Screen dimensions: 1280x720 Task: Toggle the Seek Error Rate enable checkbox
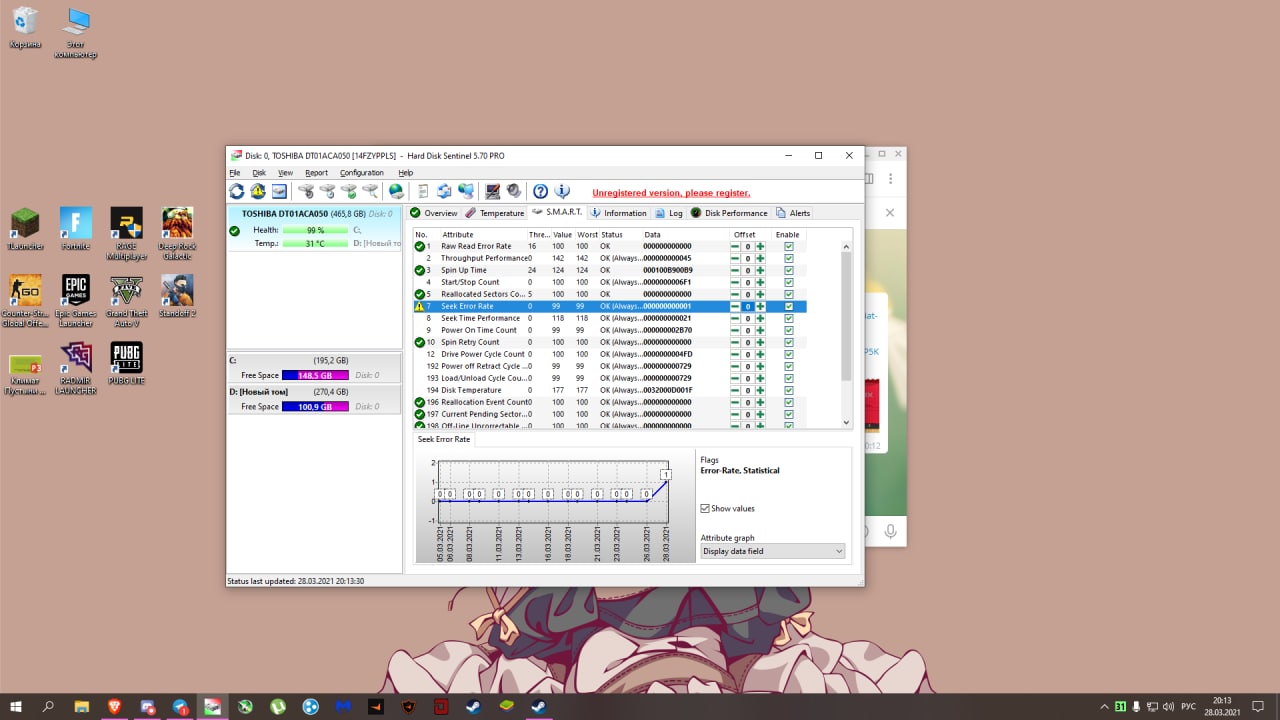click(x=789, y=306)
